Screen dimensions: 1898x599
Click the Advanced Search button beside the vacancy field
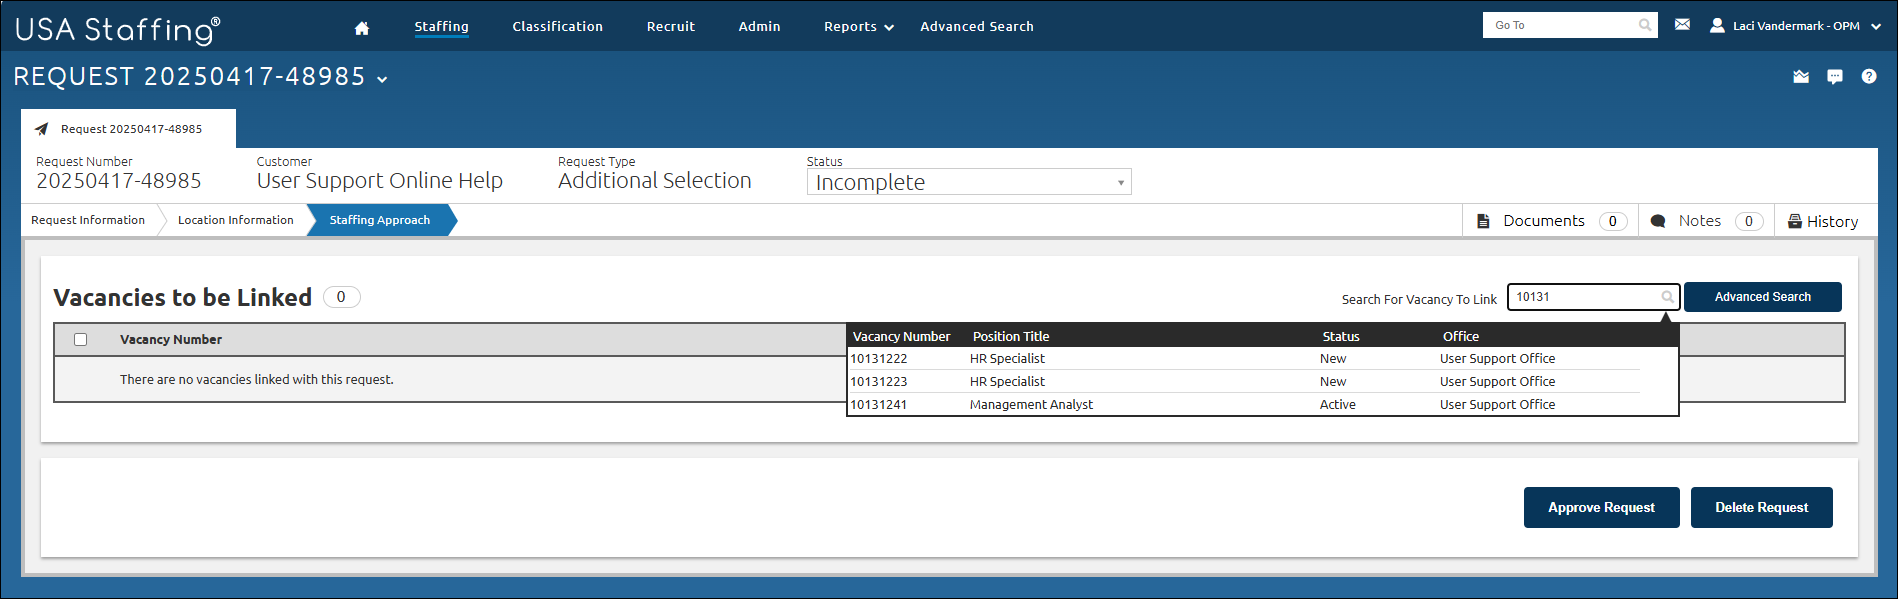[x=1762, y=297]
